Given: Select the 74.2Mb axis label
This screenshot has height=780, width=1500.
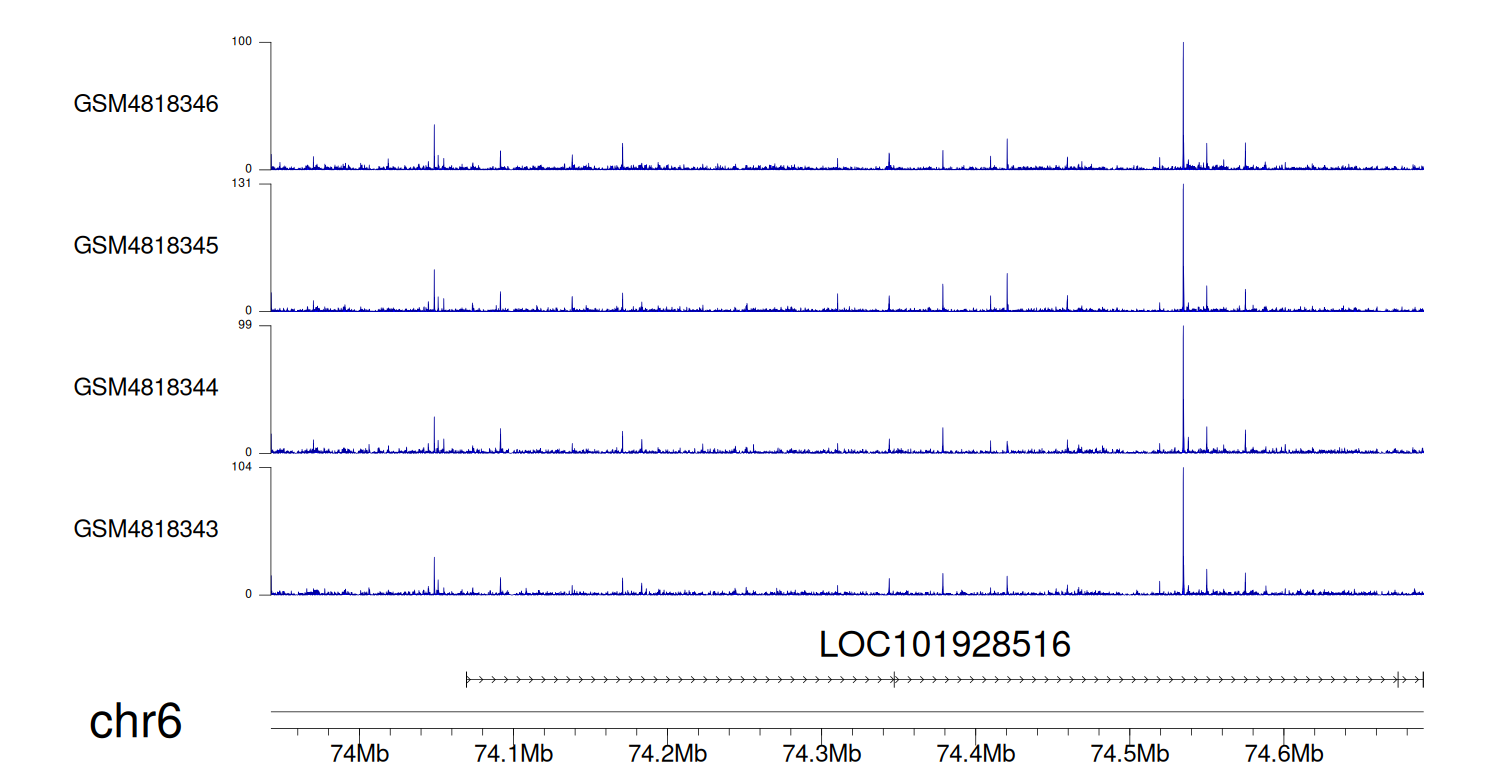Looking at the screenshot, I should tap(667, 754).
